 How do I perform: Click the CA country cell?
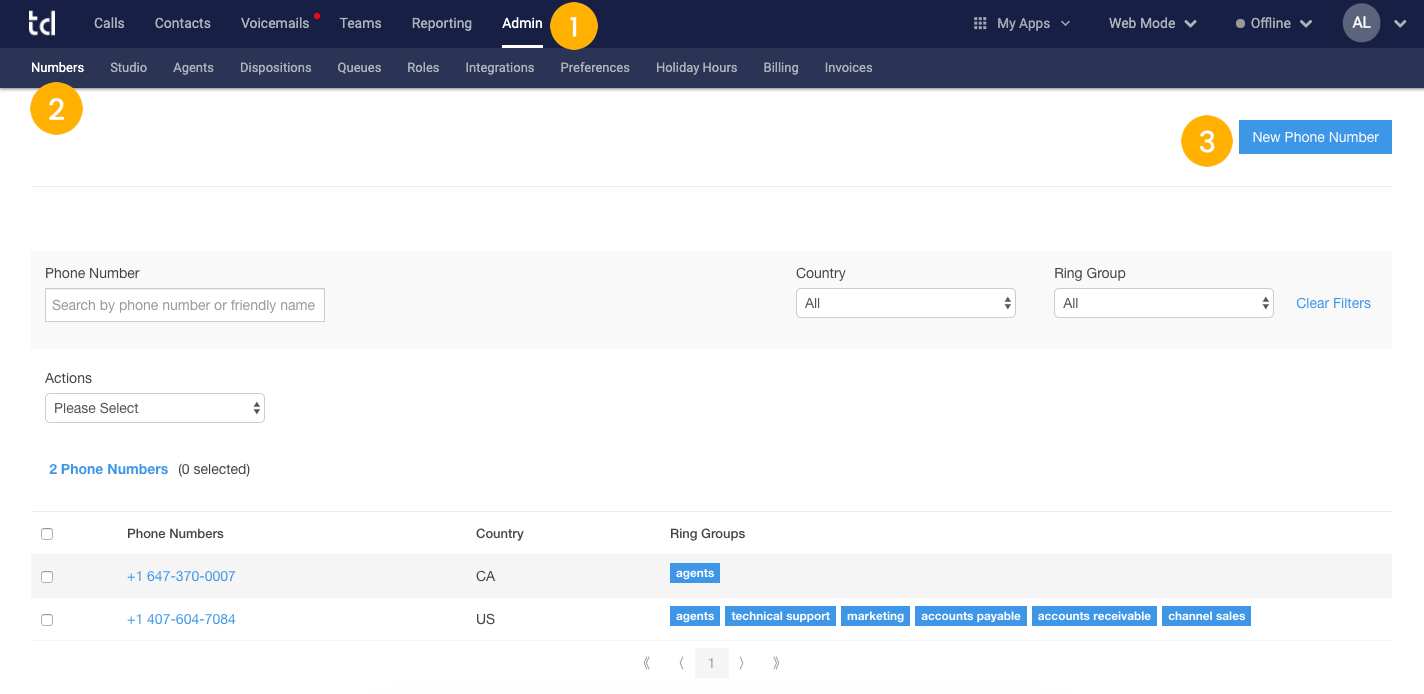click(485, 576)
